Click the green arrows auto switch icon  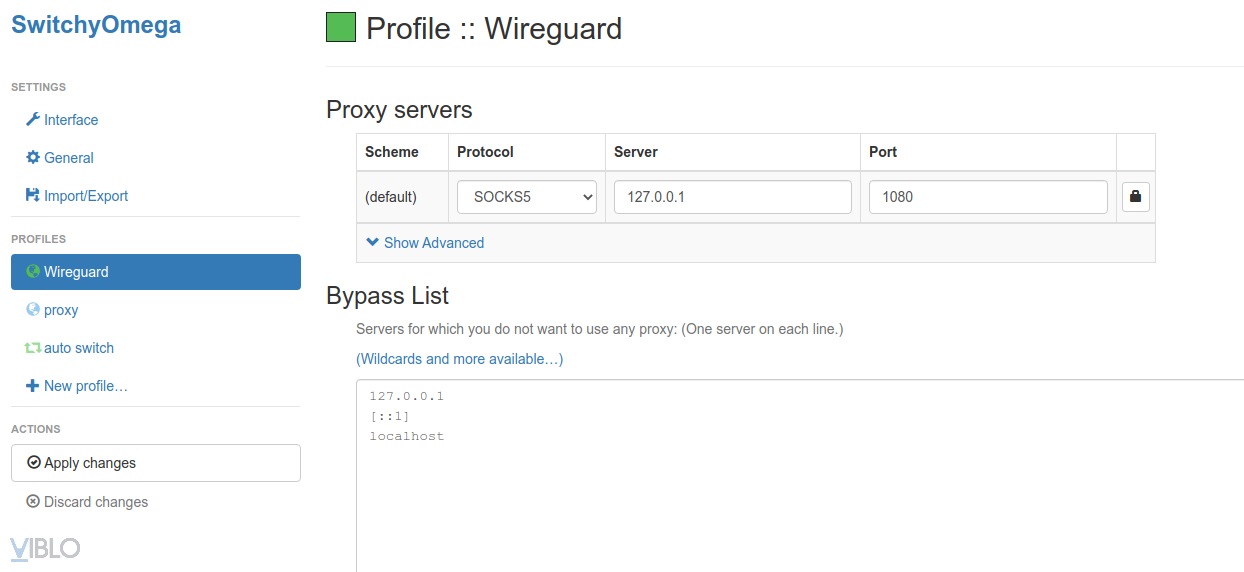33,348
